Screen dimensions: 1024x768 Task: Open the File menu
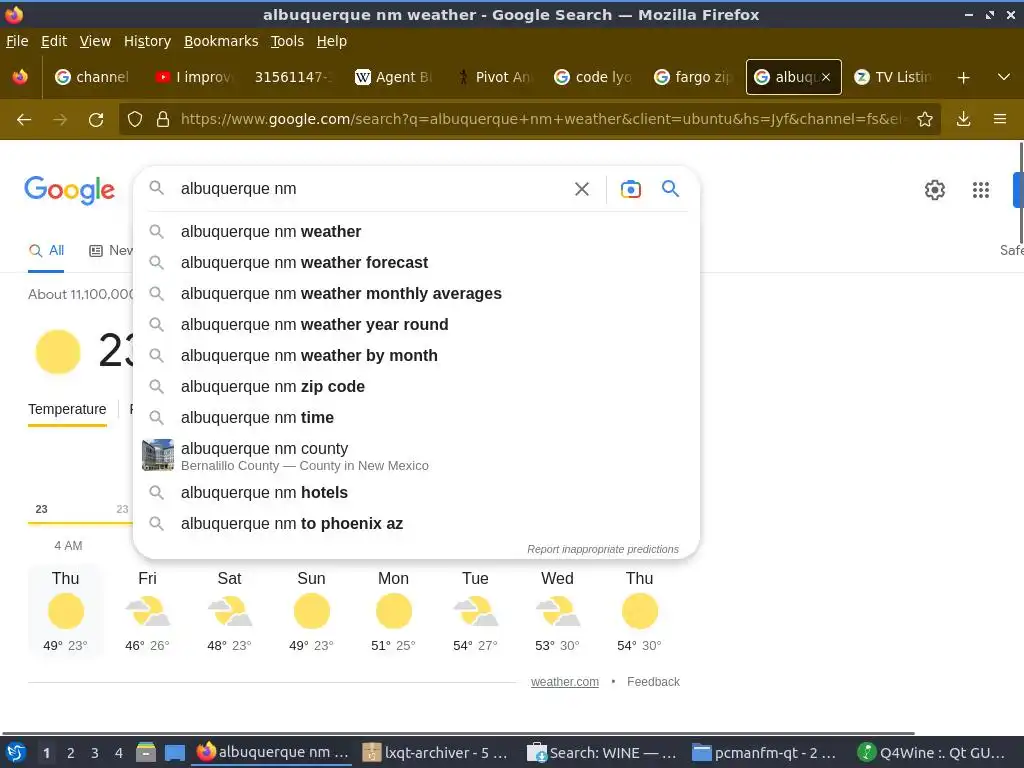click(17, 41)
